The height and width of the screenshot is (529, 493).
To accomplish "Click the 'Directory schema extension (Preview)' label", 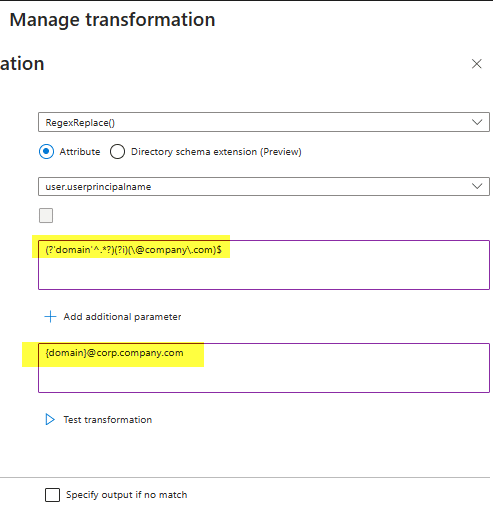I will click(216, 152).
